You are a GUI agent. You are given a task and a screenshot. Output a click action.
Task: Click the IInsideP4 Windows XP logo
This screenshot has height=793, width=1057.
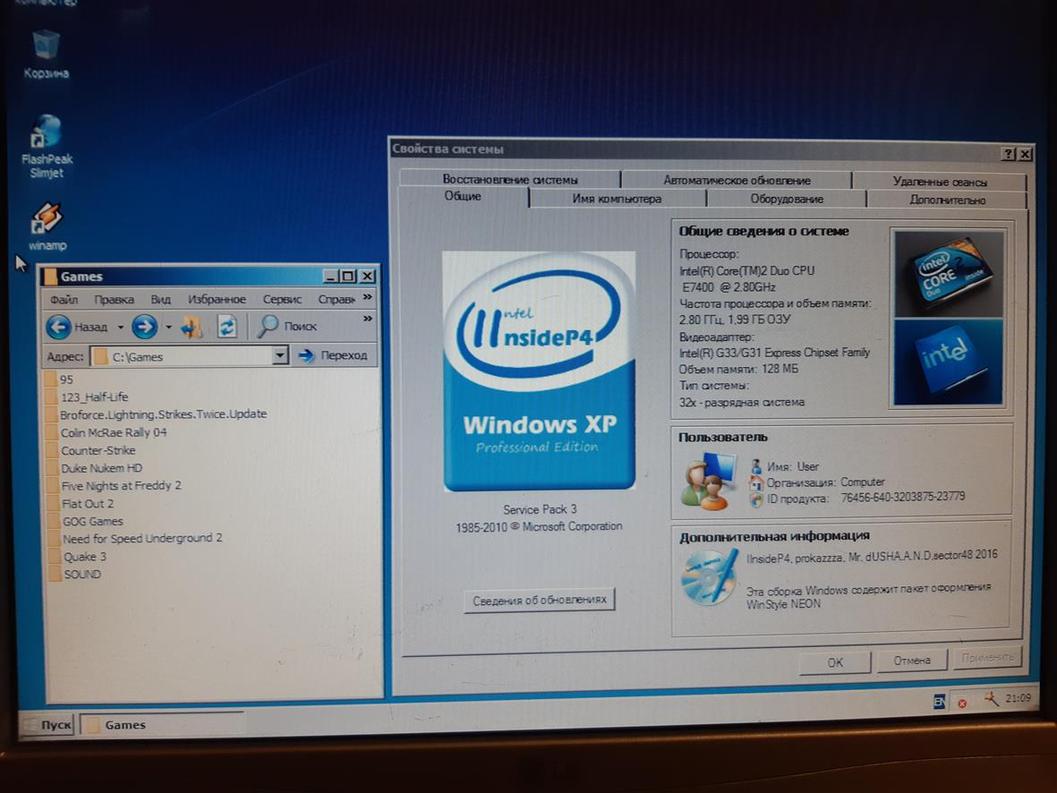point(539,371)
